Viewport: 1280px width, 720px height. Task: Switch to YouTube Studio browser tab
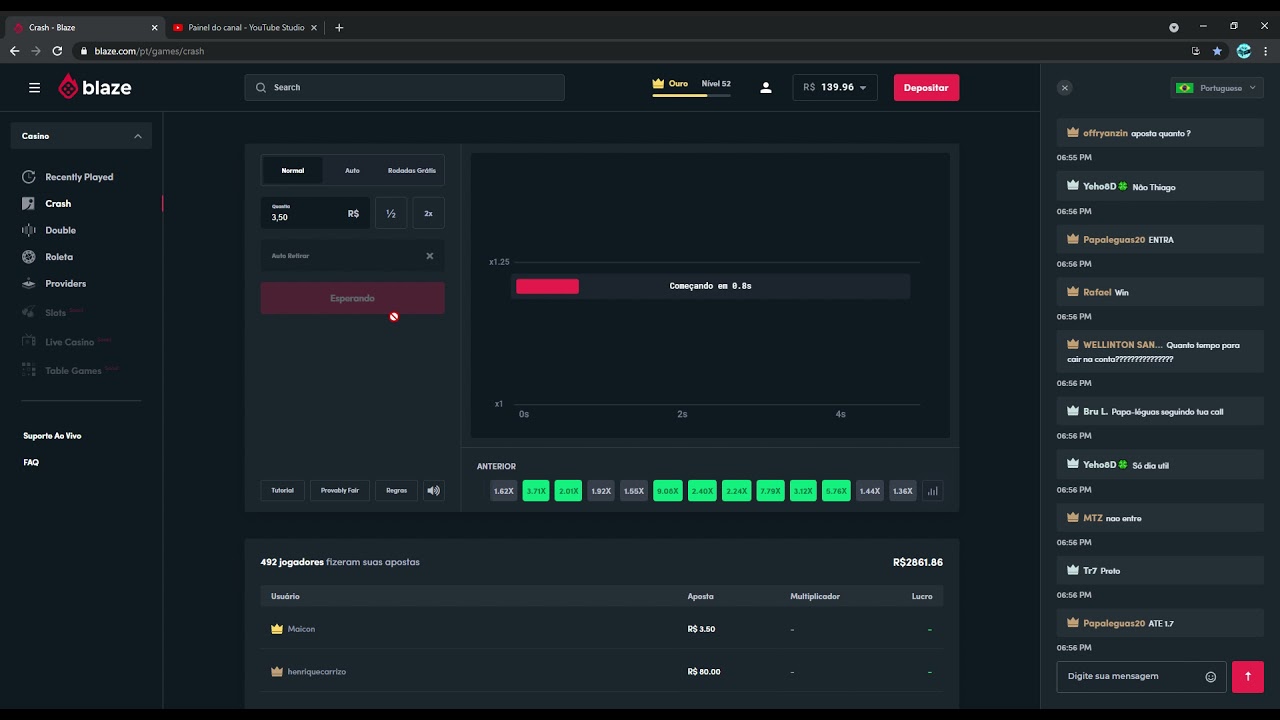click(245, 27)
